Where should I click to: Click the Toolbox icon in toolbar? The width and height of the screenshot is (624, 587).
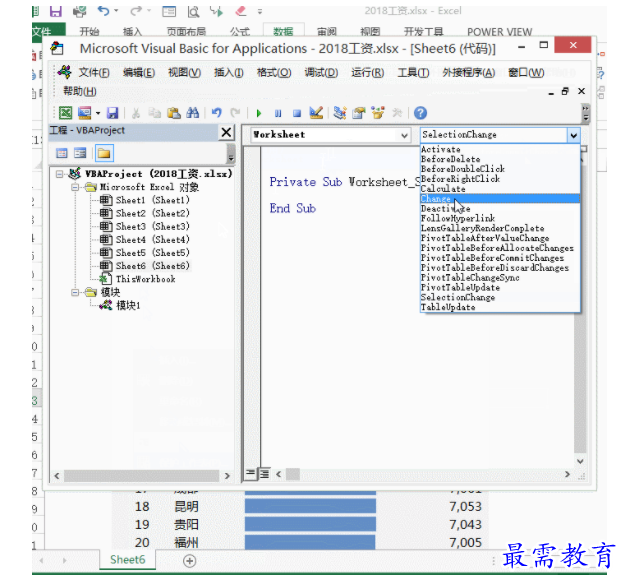pyautogui.click(x=397, y=113)
